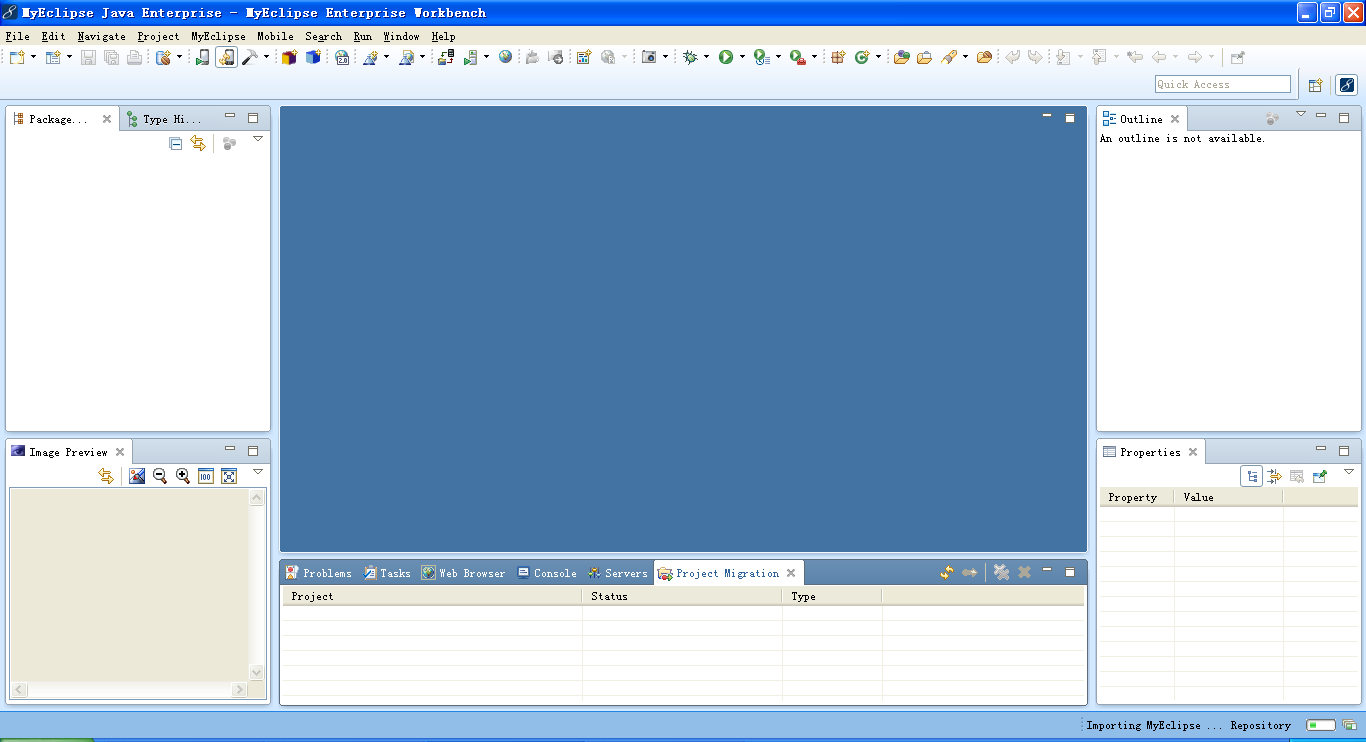Click Fit to window icon in Image Preview
The image size is (1366, 742).
pyautogui.click(x=229, y=476)
